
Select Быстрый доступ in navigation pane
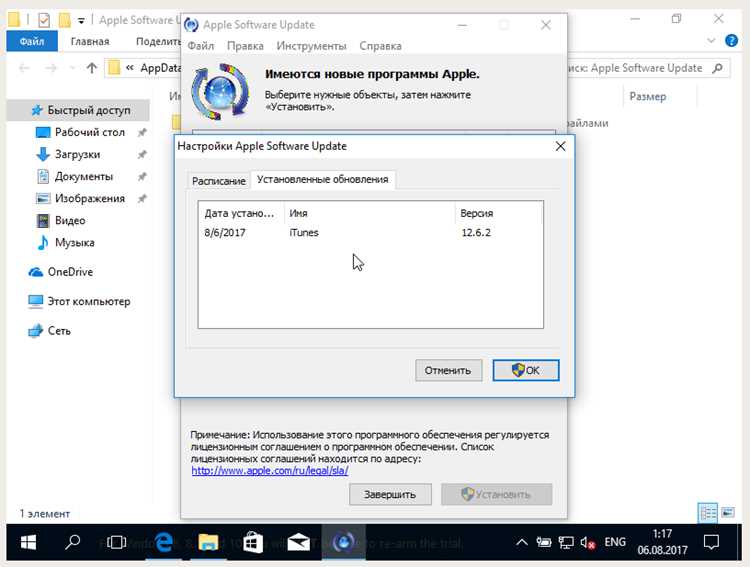pyautogui.click(x=80, y=110)
